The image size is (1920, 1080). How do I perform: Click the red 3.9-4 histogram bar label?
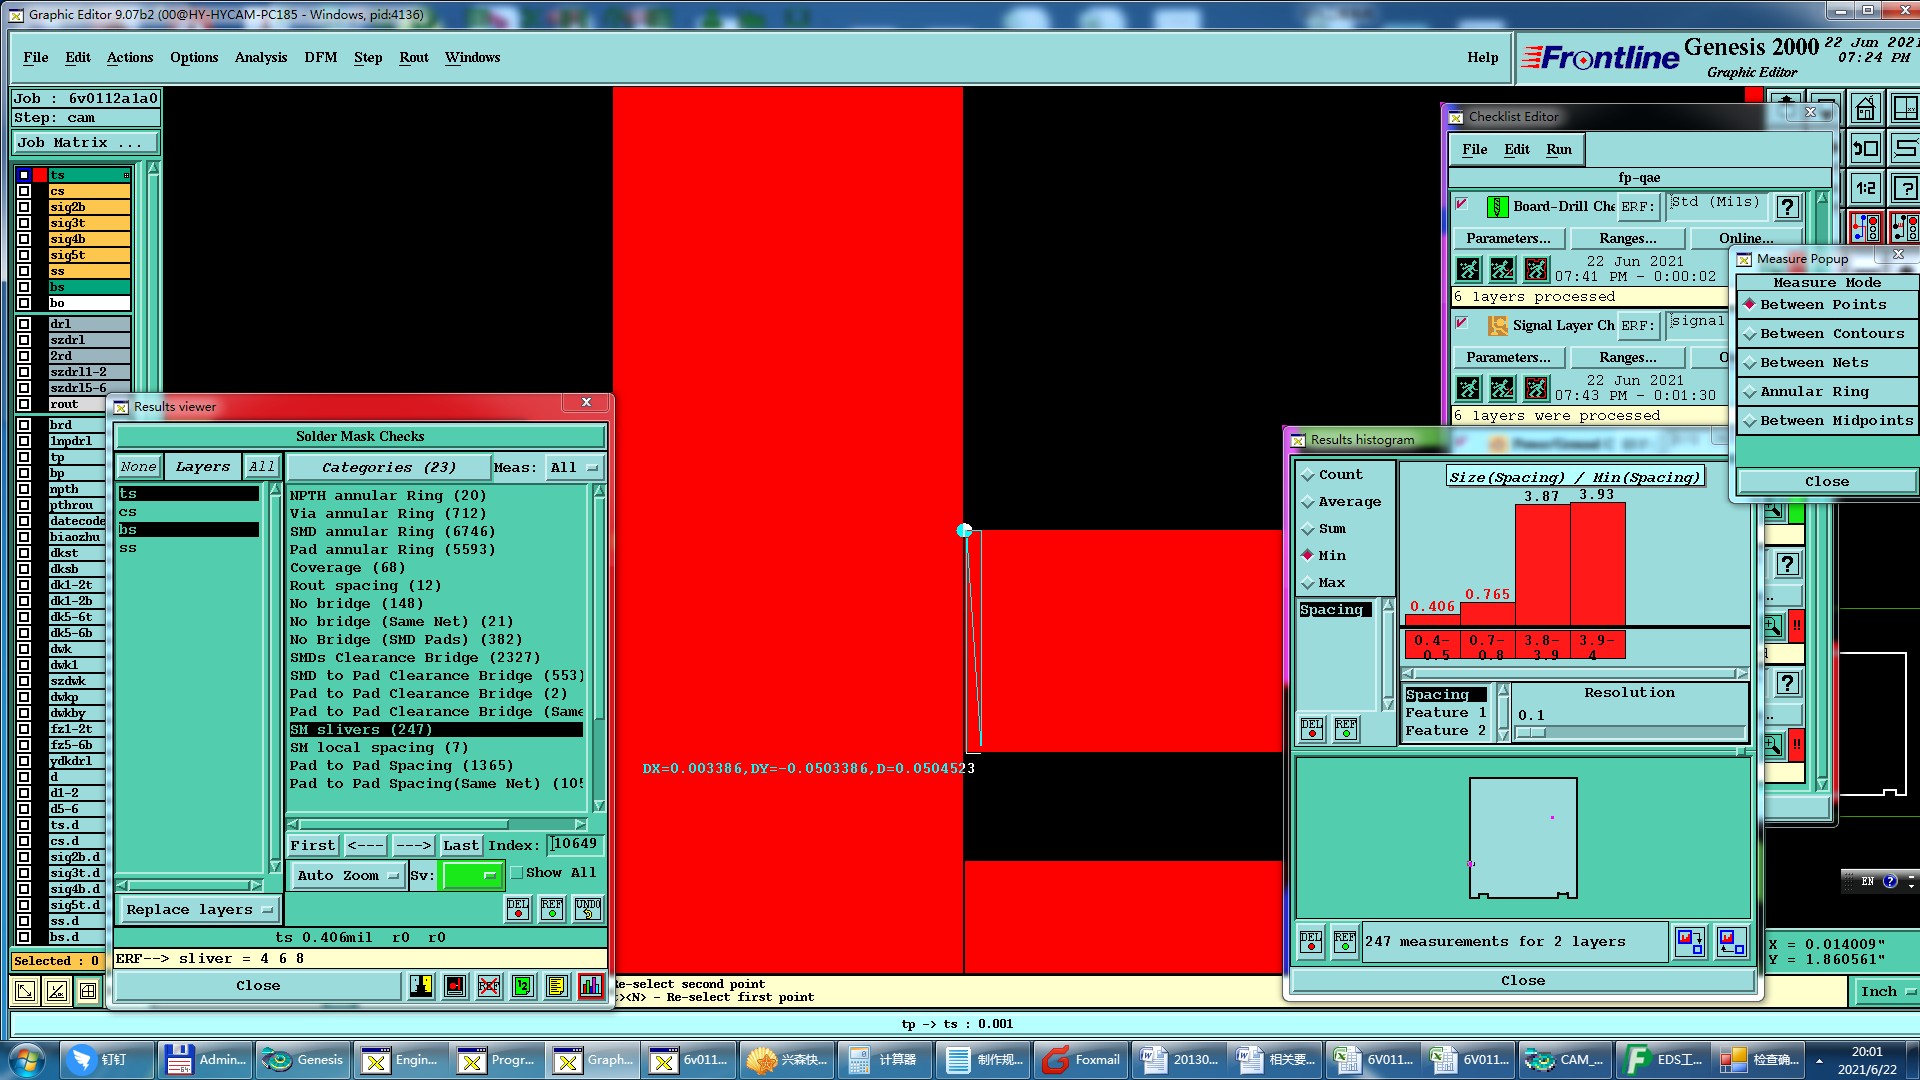(1597, 647)
